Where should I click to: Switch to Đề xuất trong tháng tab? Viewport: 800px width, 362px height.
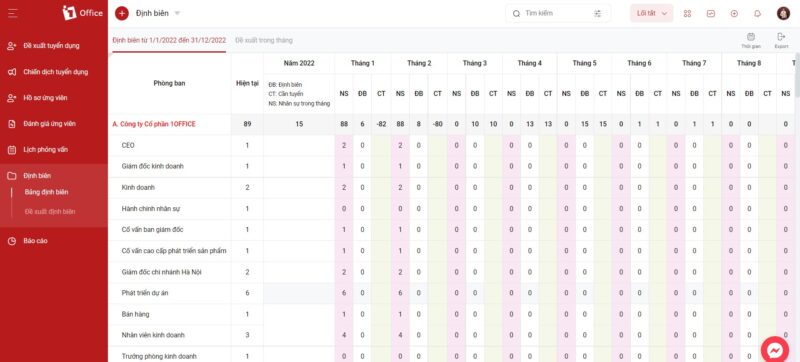tap(264, 40)
